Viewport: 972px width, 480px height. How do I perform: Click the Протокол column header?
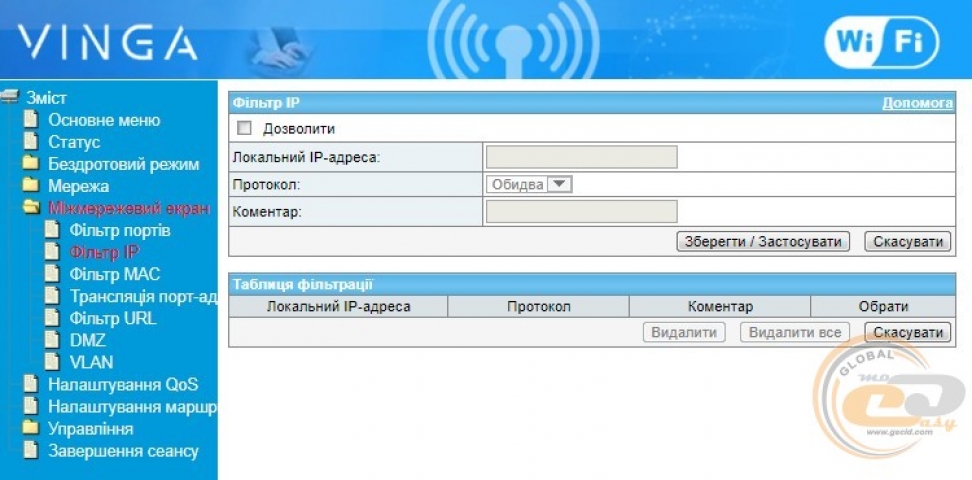538,306
